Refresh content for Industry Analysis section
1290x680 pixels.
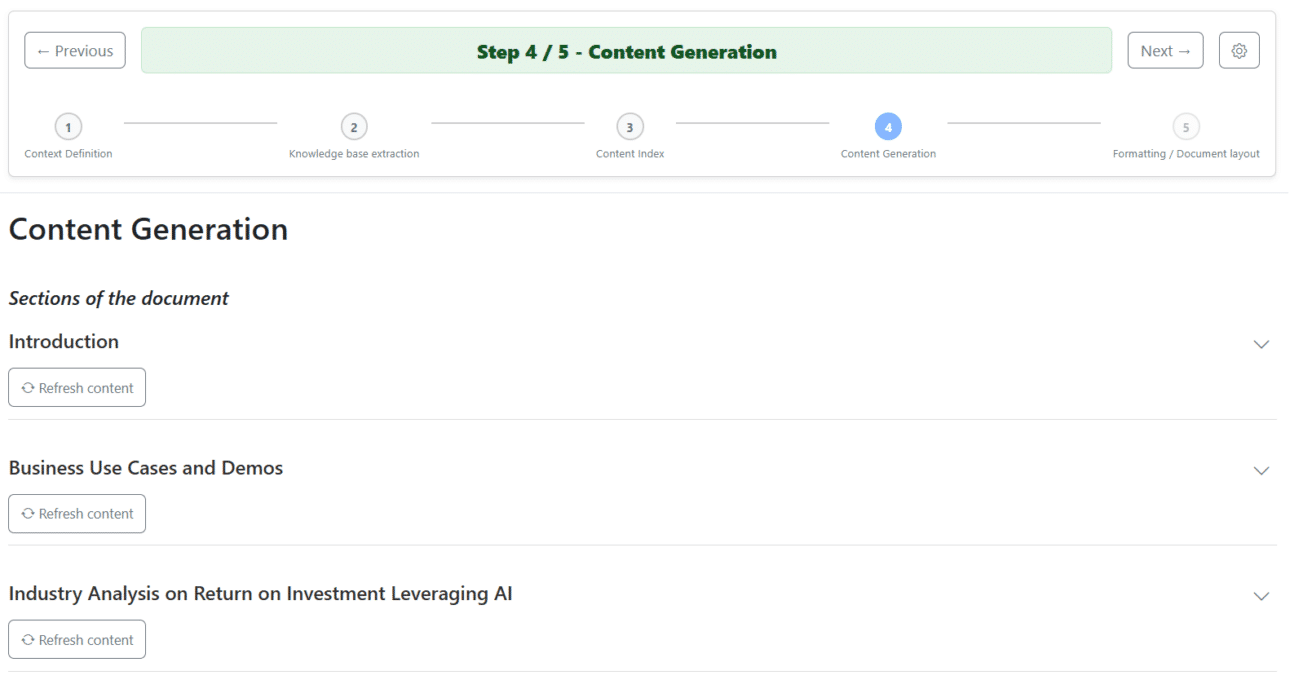77,640
